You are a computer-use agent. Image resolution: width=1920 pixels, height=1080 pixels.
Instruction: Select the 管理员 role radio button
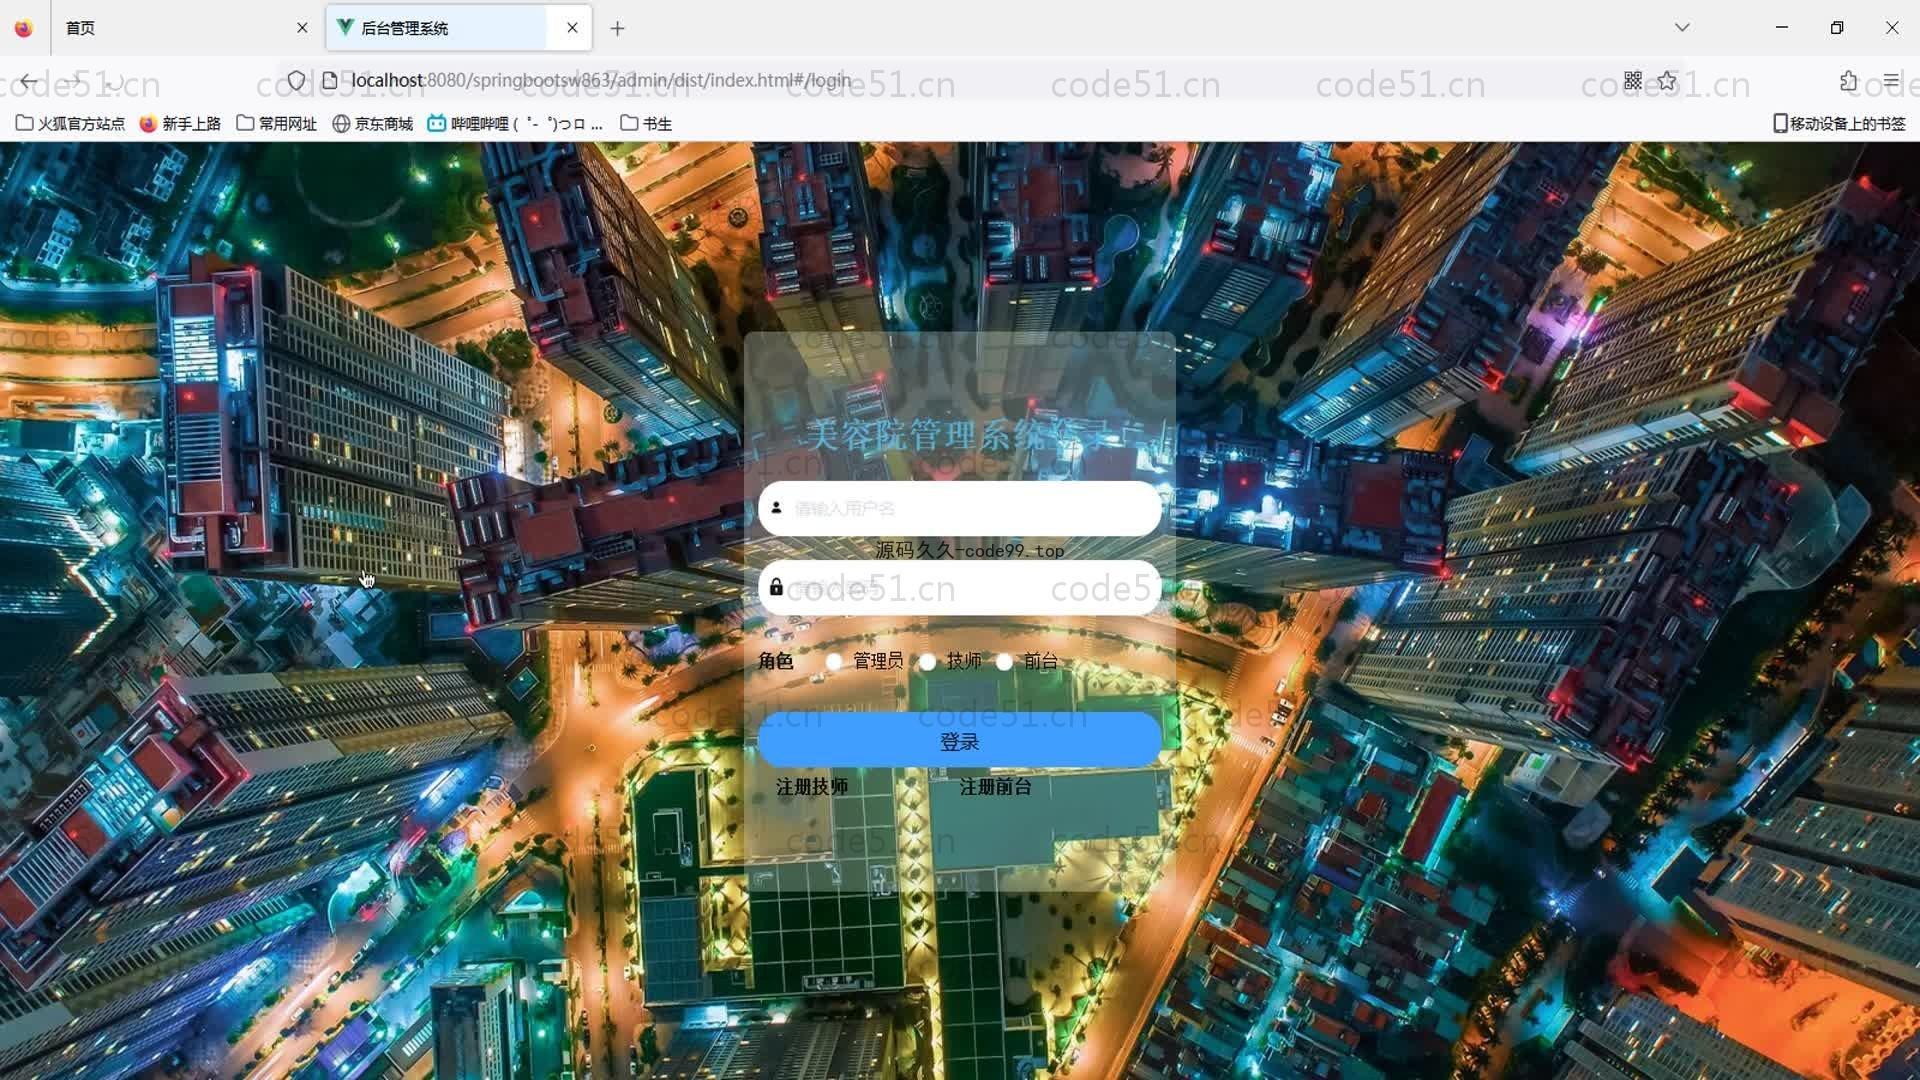(834, 661)
